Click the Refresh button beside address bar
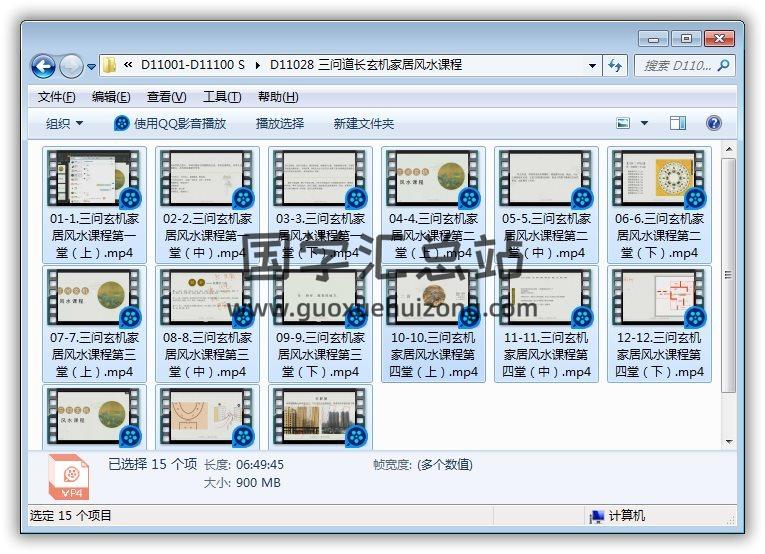This screenshot has width=765, height=554. coord(615,65)
